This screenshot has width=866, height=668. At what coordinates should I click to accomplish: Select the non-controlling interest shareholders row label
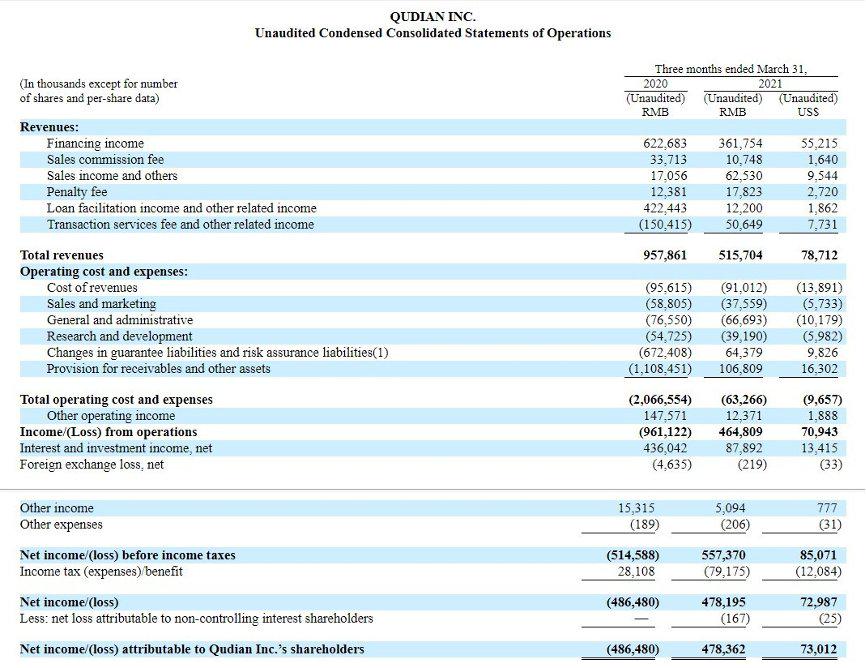197,618
